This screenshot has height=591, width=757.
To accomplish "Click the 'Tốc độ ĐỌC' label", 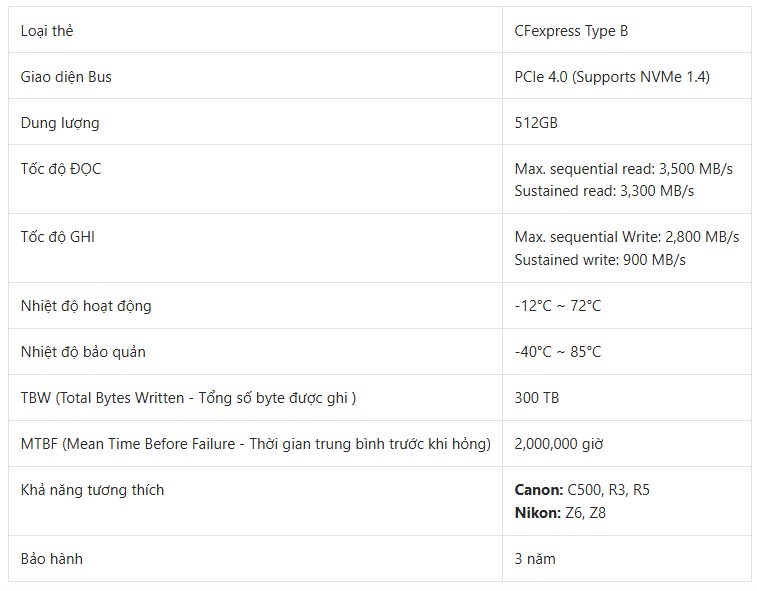I will click(61, 169).
